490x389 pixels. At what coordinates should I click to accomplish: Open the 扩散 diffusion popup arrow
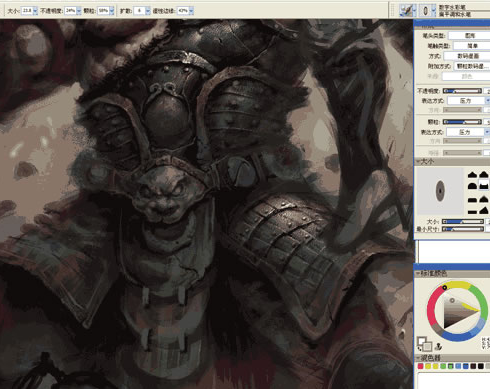pos(148,11)
